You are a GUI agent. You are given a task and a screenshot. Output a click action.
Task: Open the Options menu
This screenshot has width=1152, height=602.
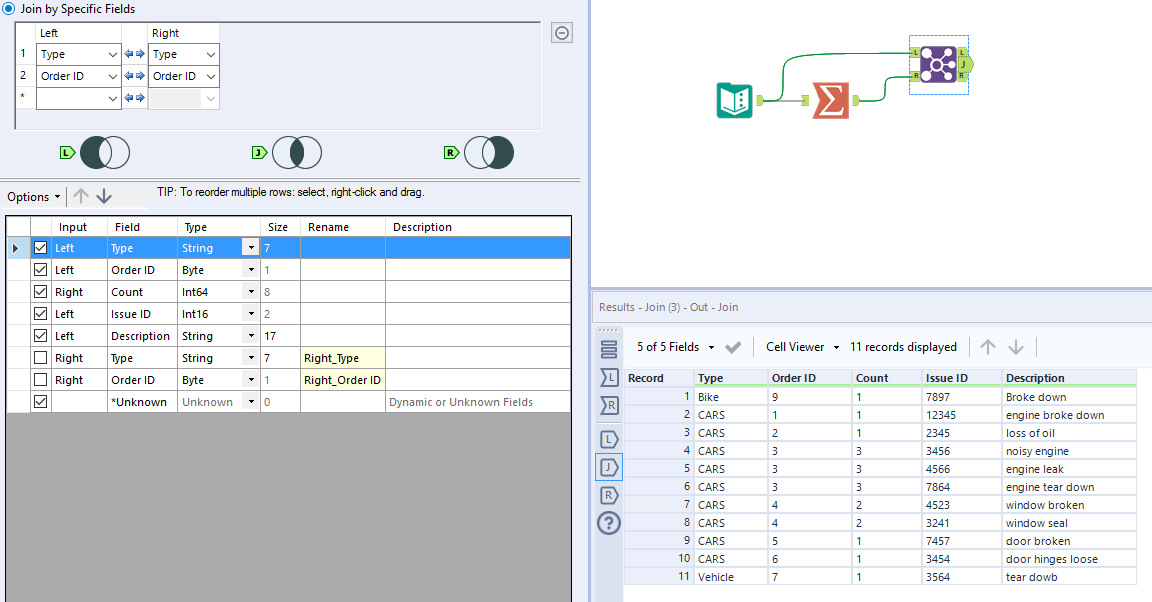click(33, 196)
